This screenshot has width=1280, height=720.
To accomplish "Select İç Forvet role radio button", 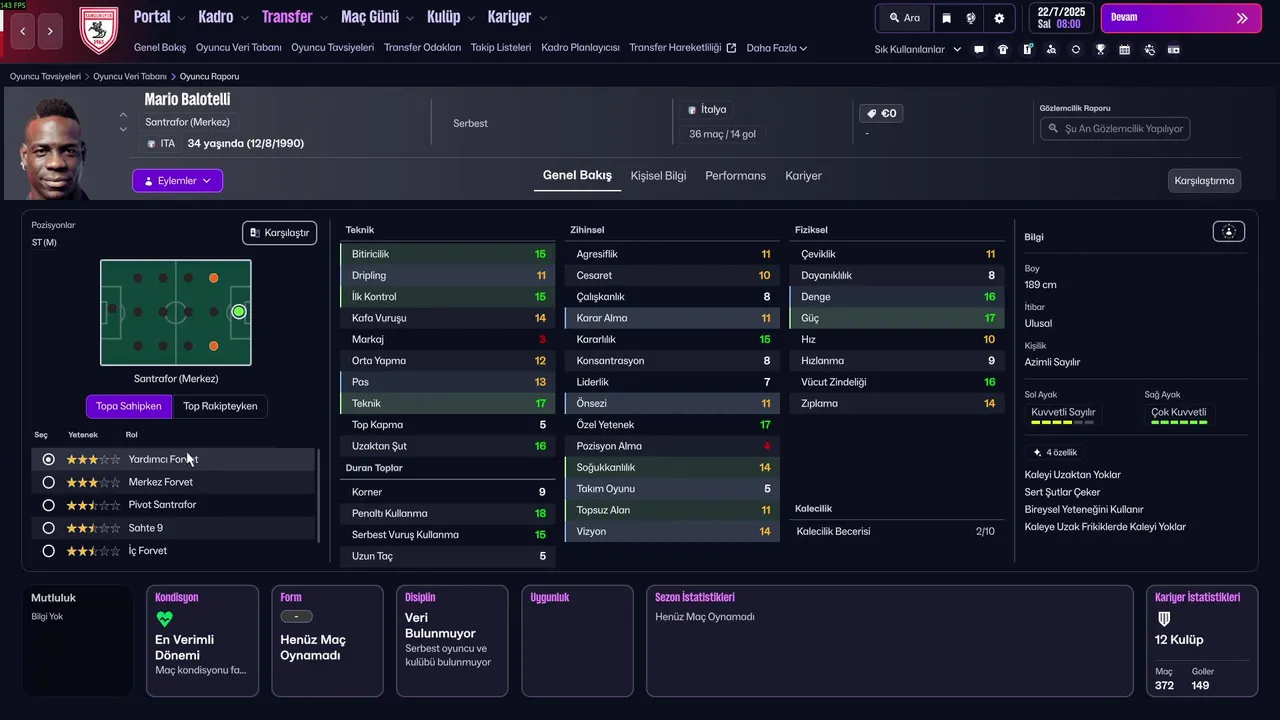I will tap(48, 551).
